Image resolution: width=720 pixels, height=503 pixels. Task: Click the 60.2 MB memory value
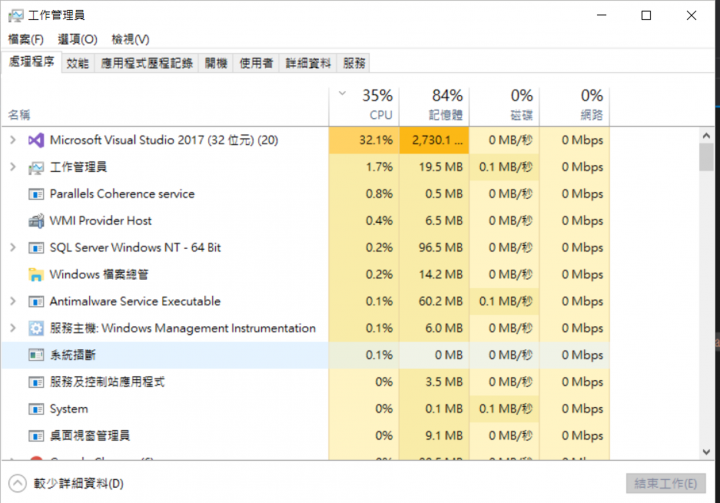tap(440, 301)
